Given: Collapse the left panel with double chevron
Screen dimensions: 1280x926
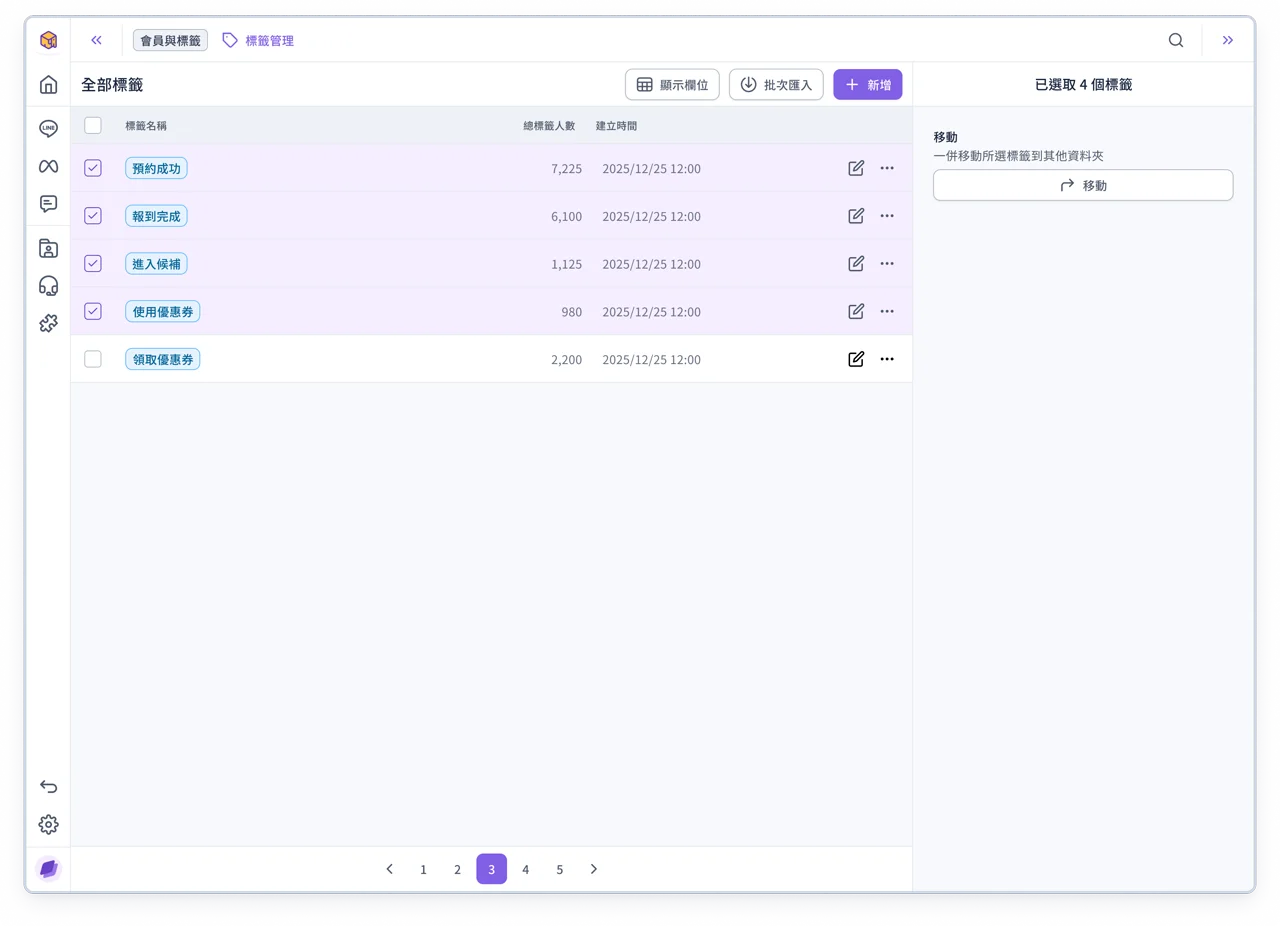Looking at the screenshot, I should 96,40.
